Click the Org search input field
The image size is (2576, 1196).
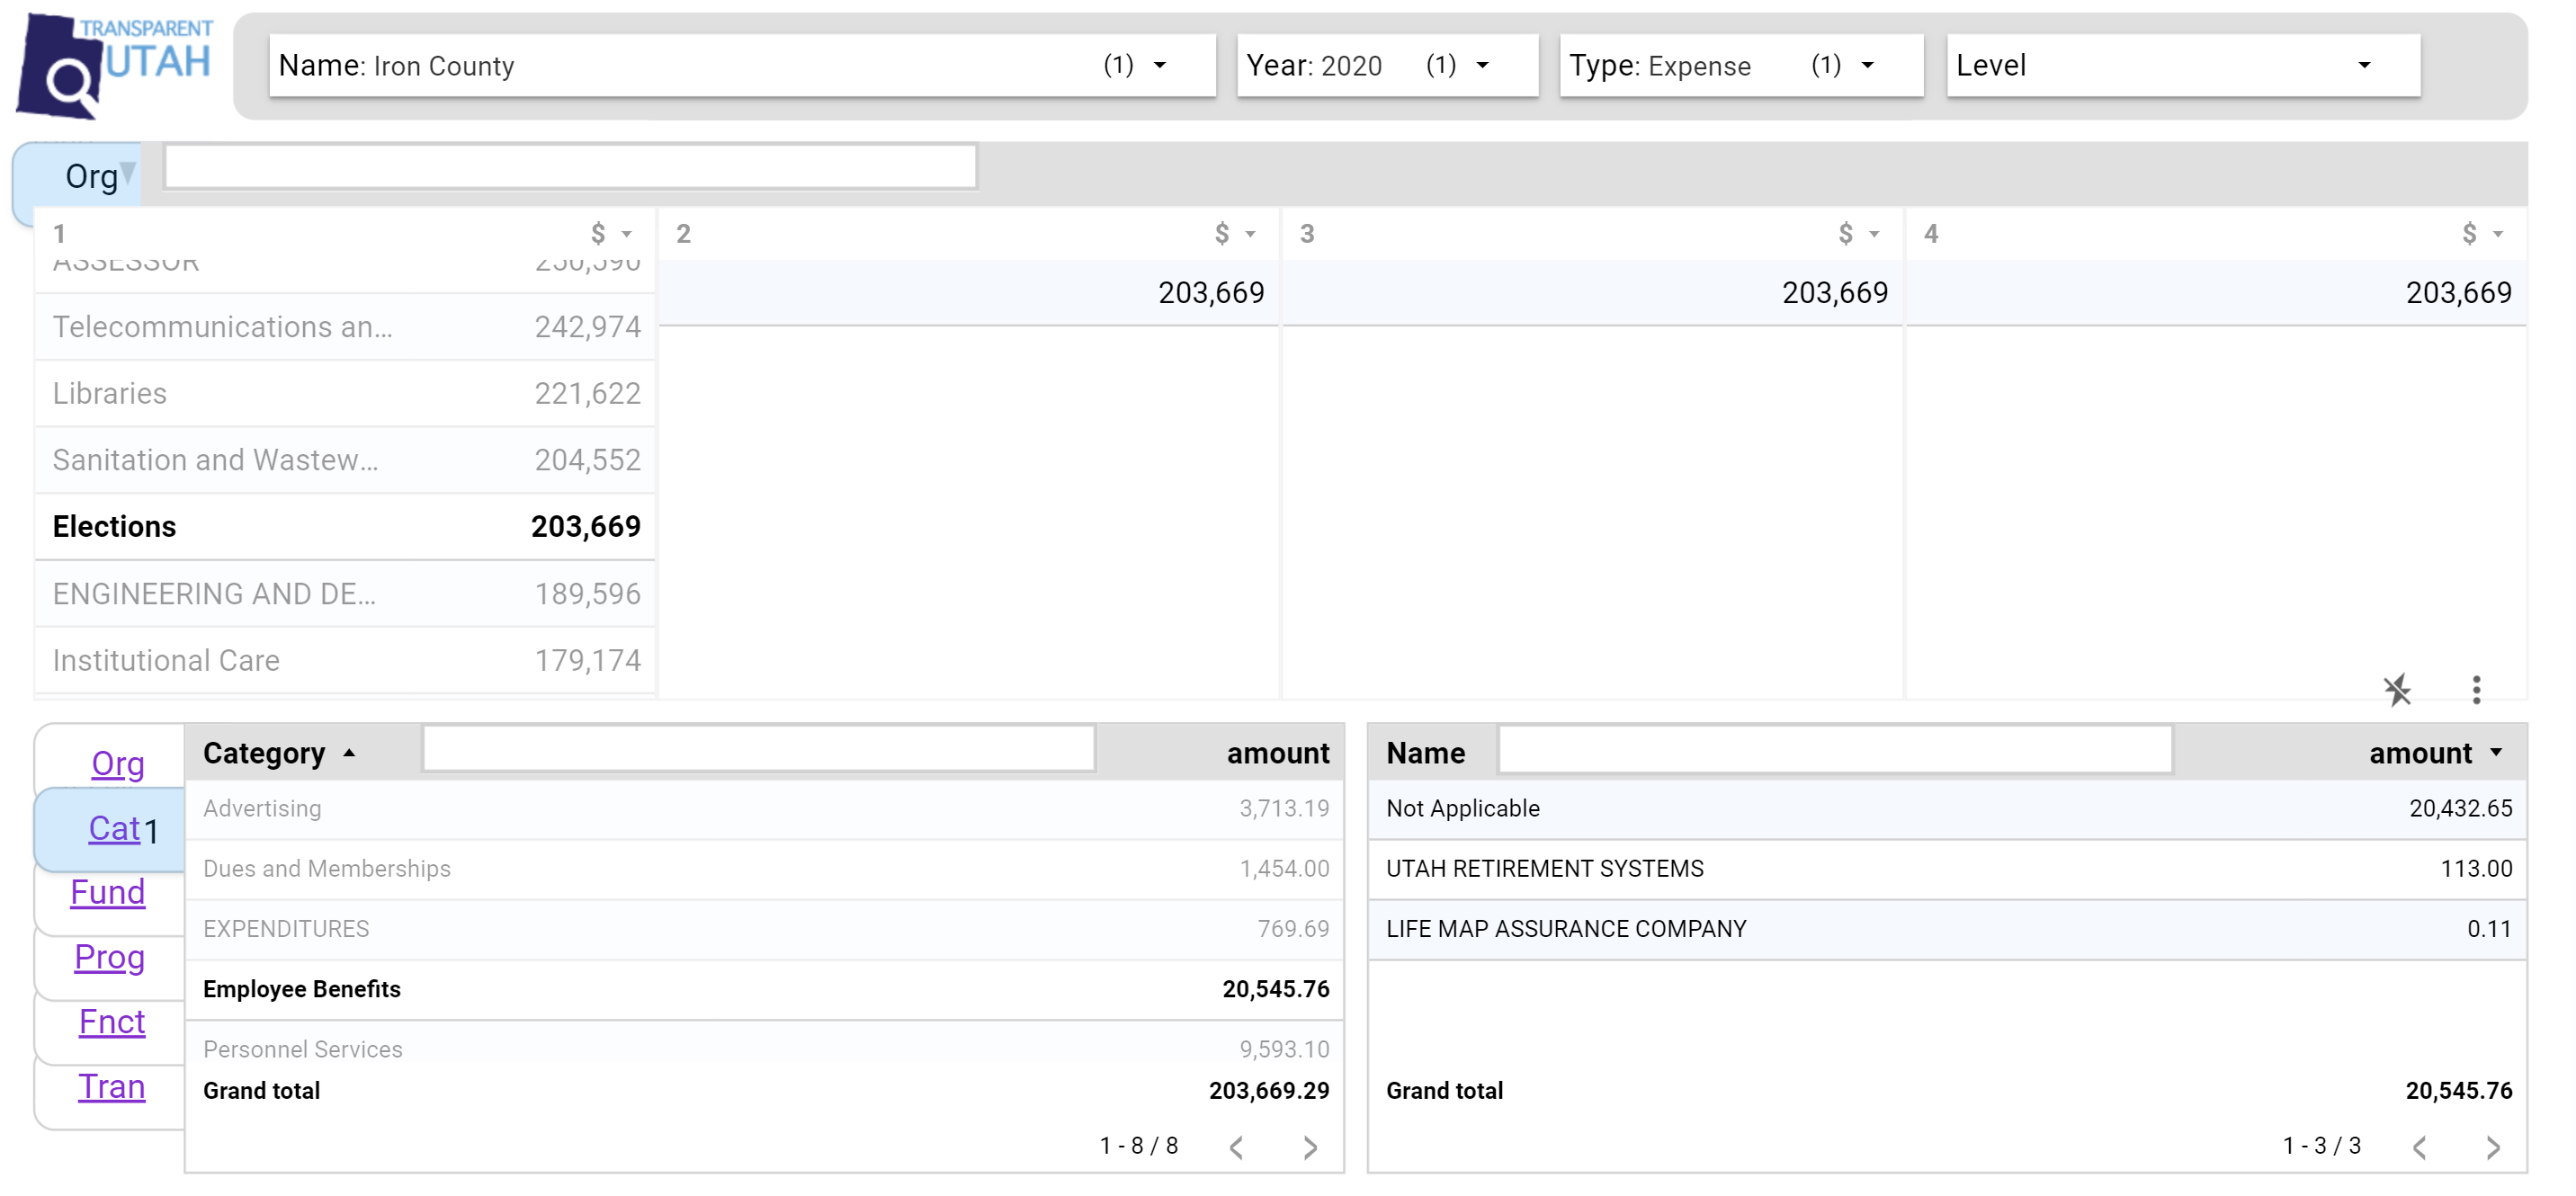[570, 167]
